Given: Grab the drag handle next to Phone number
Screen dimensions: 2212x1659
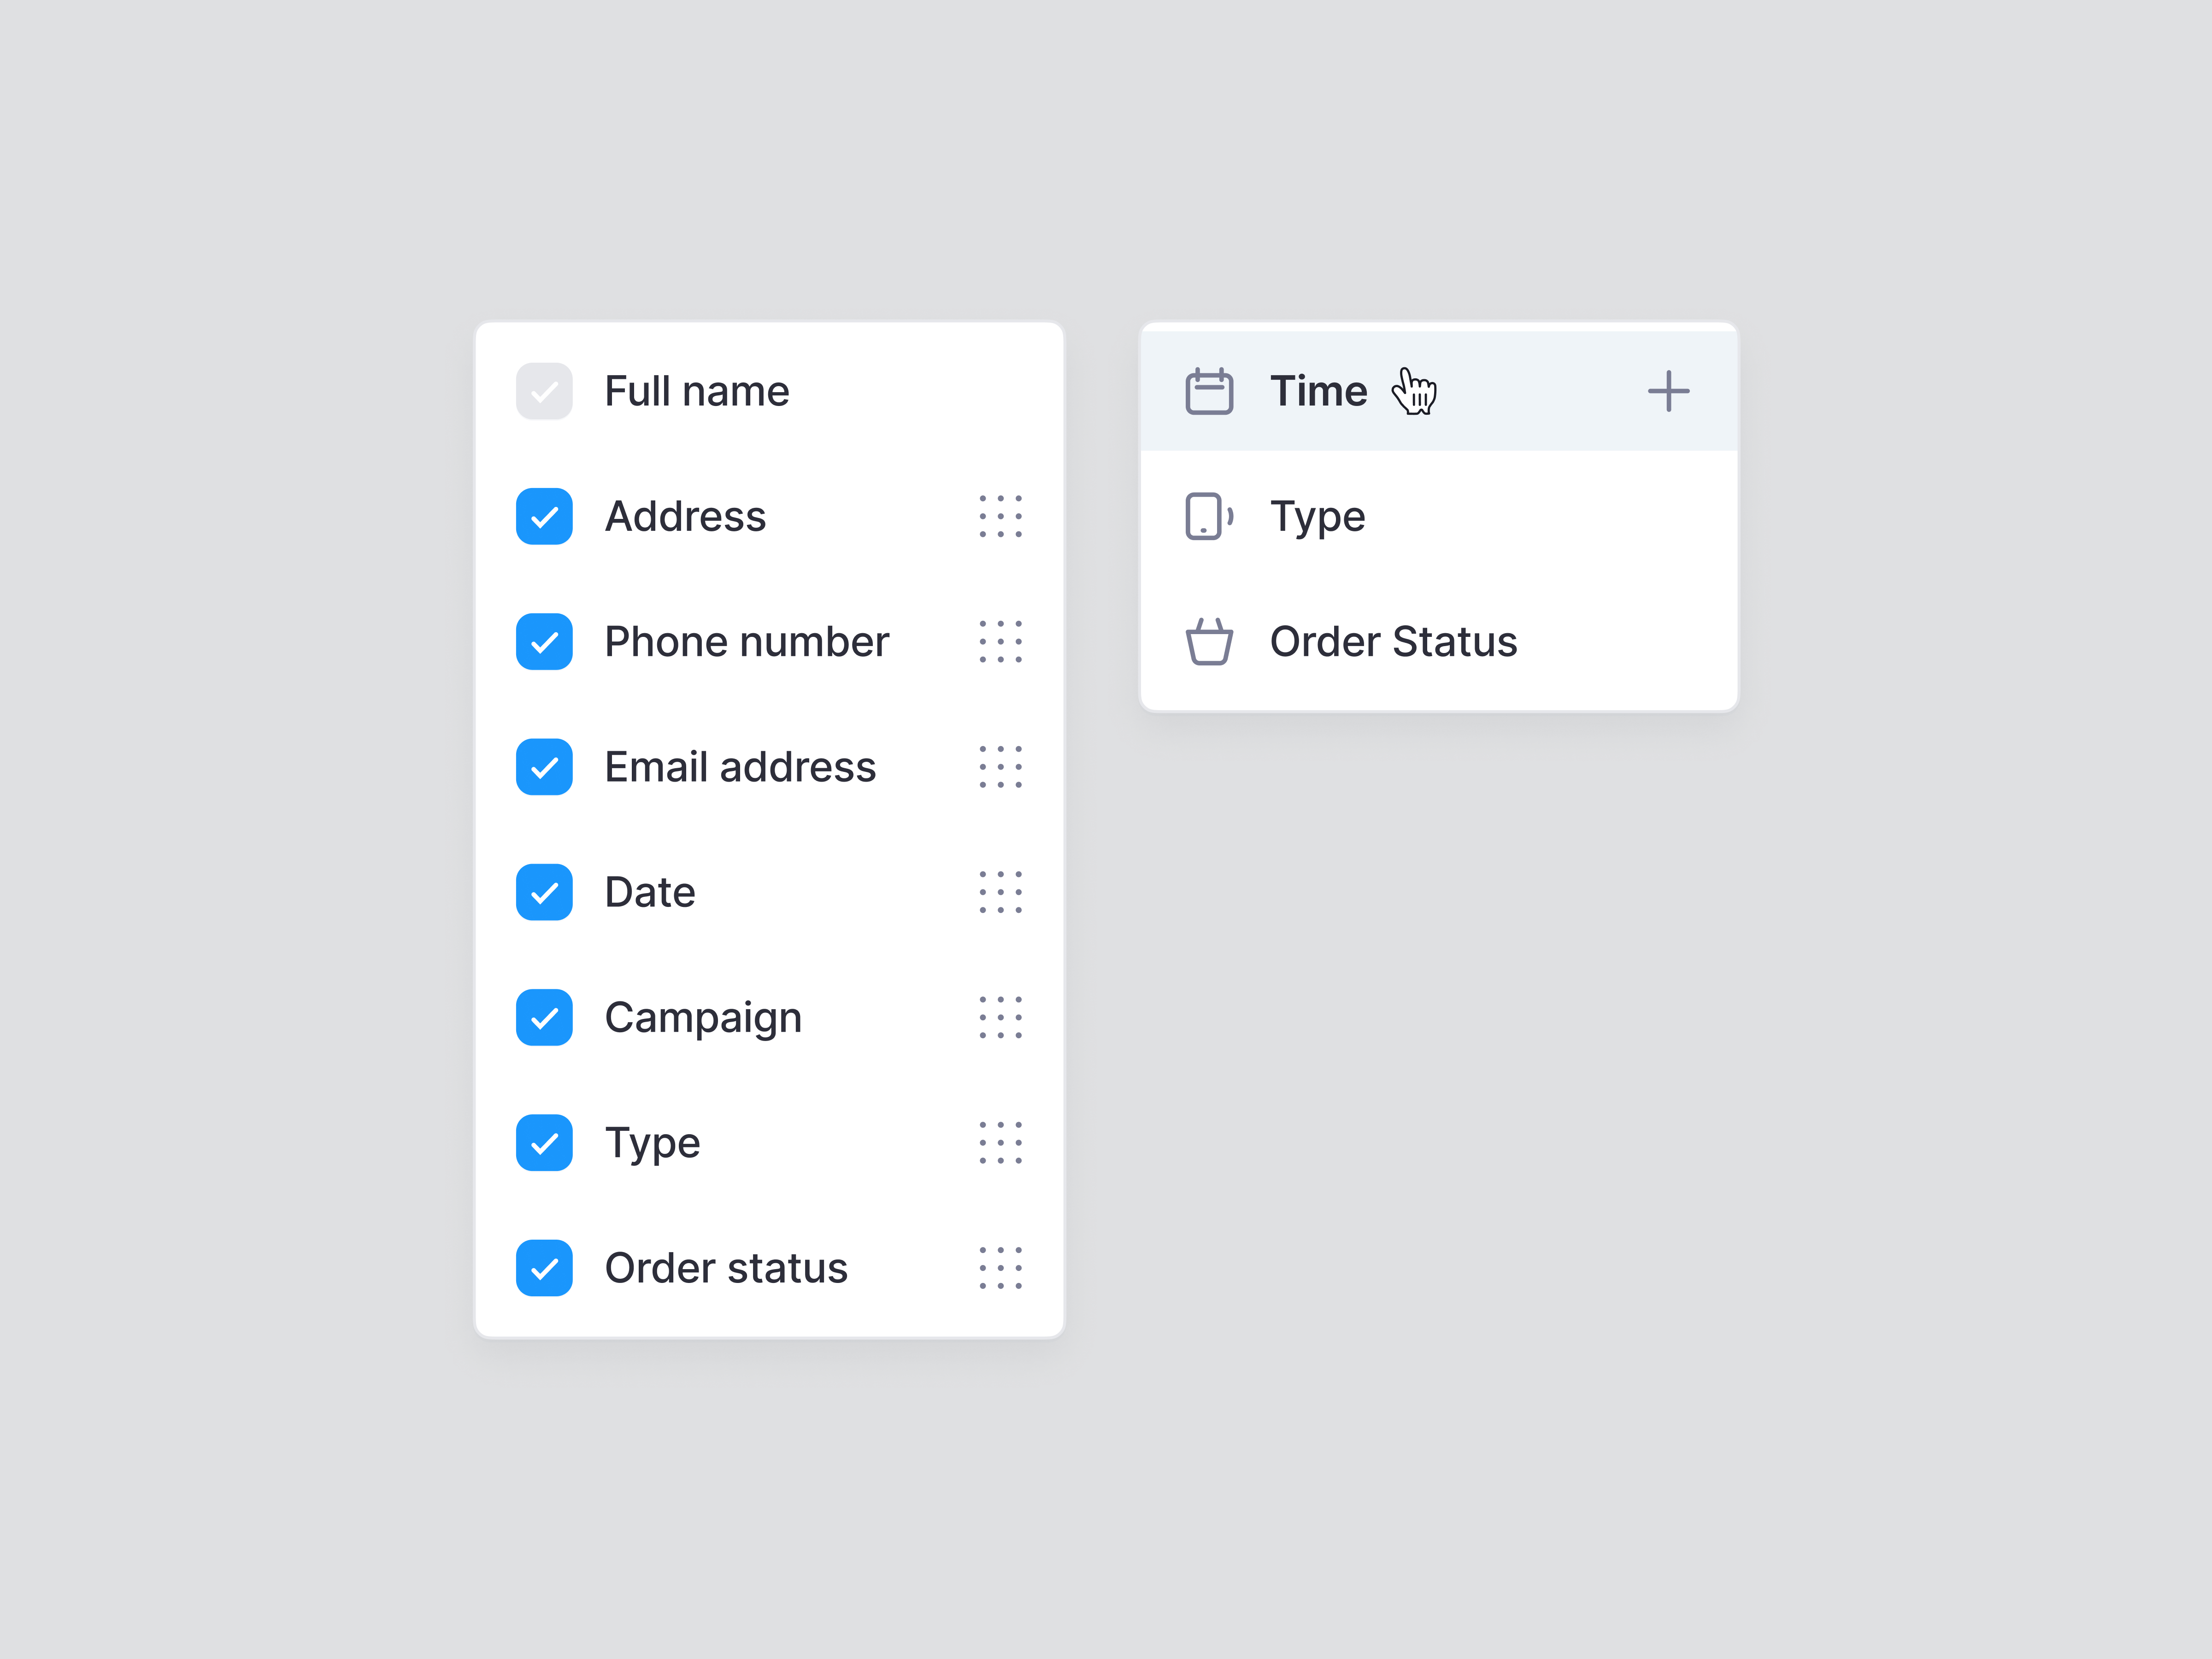Looking at the screenshot, I should click(x=1000, y=641).
